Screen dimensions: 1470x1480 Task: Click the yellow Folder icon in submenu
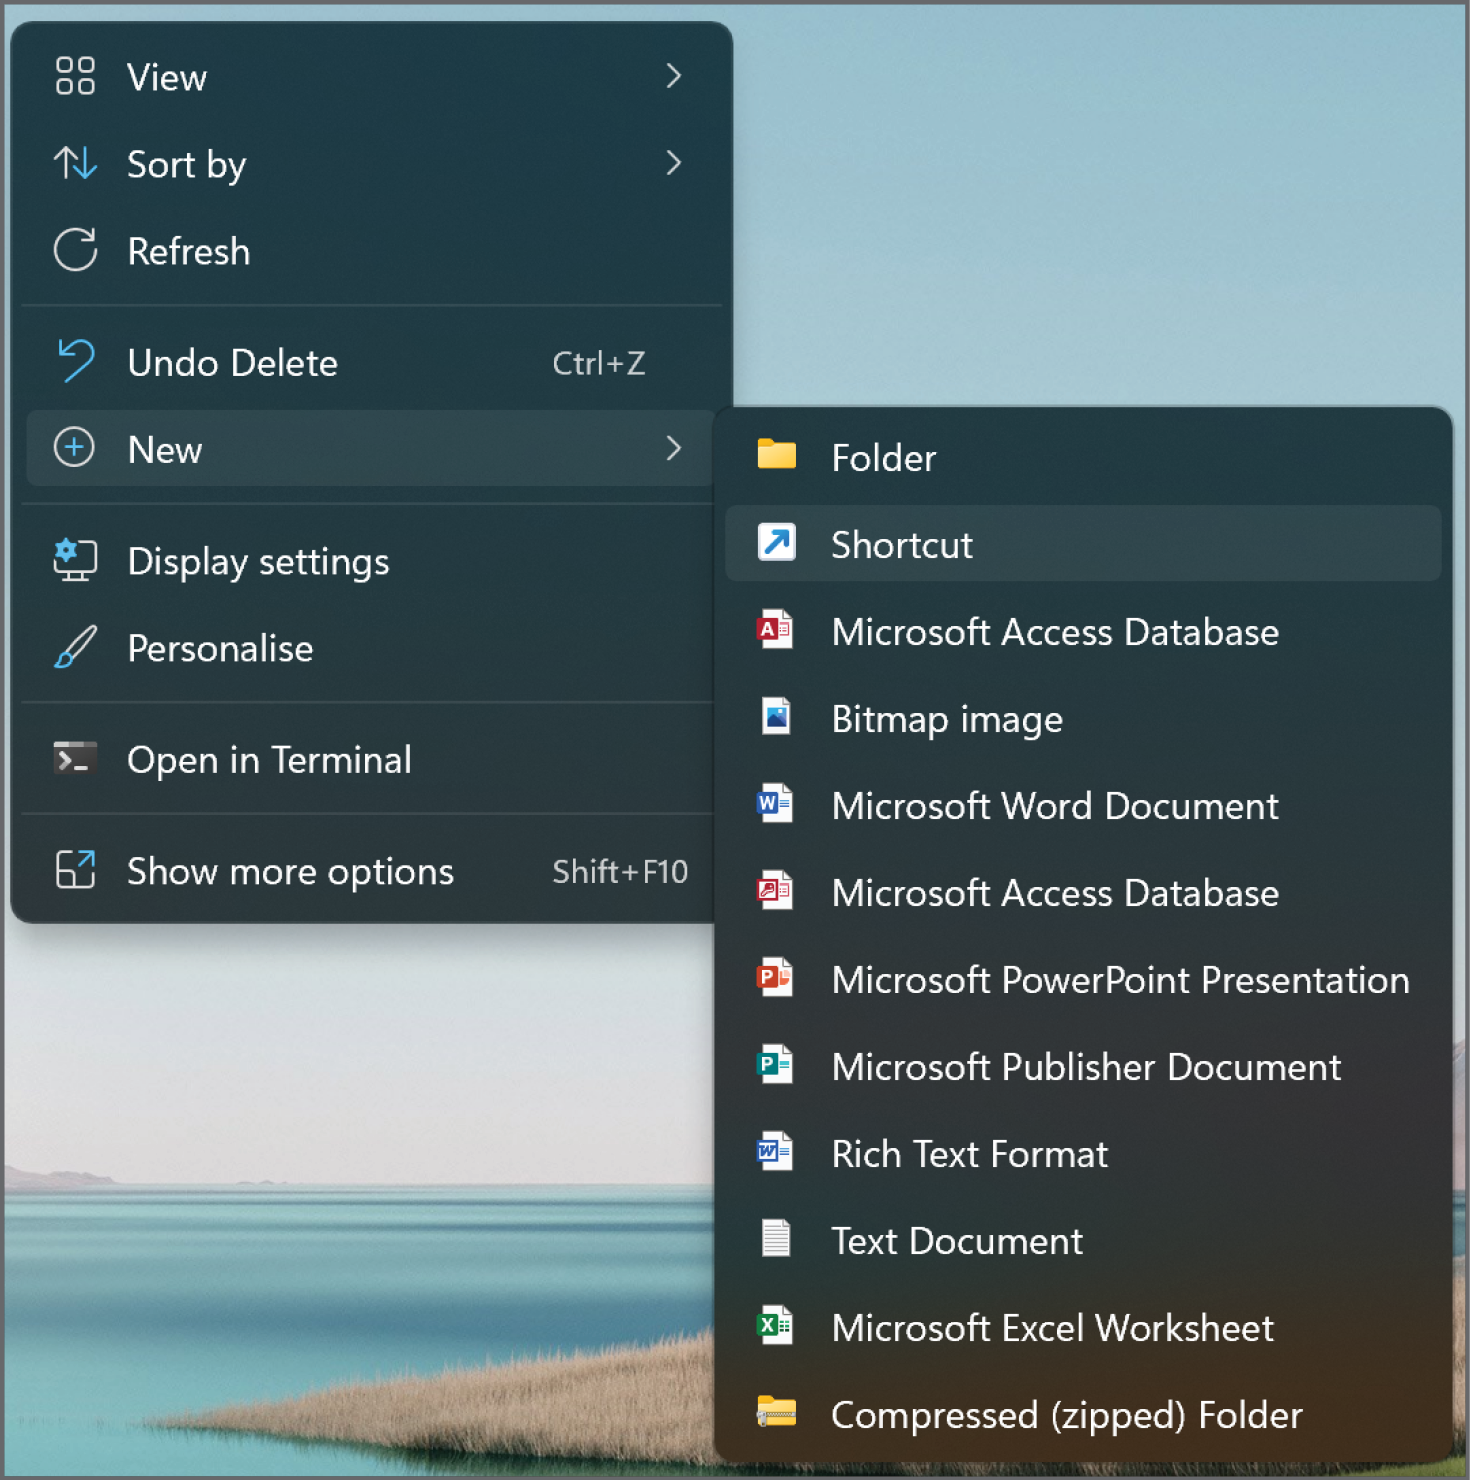click(776, 455)
